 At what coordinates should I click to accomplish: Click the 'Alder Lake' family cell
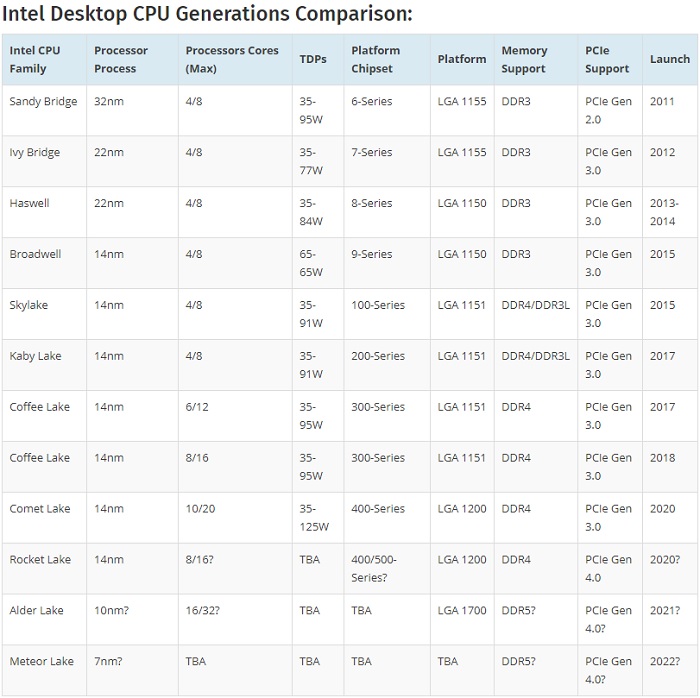[37, 611]
